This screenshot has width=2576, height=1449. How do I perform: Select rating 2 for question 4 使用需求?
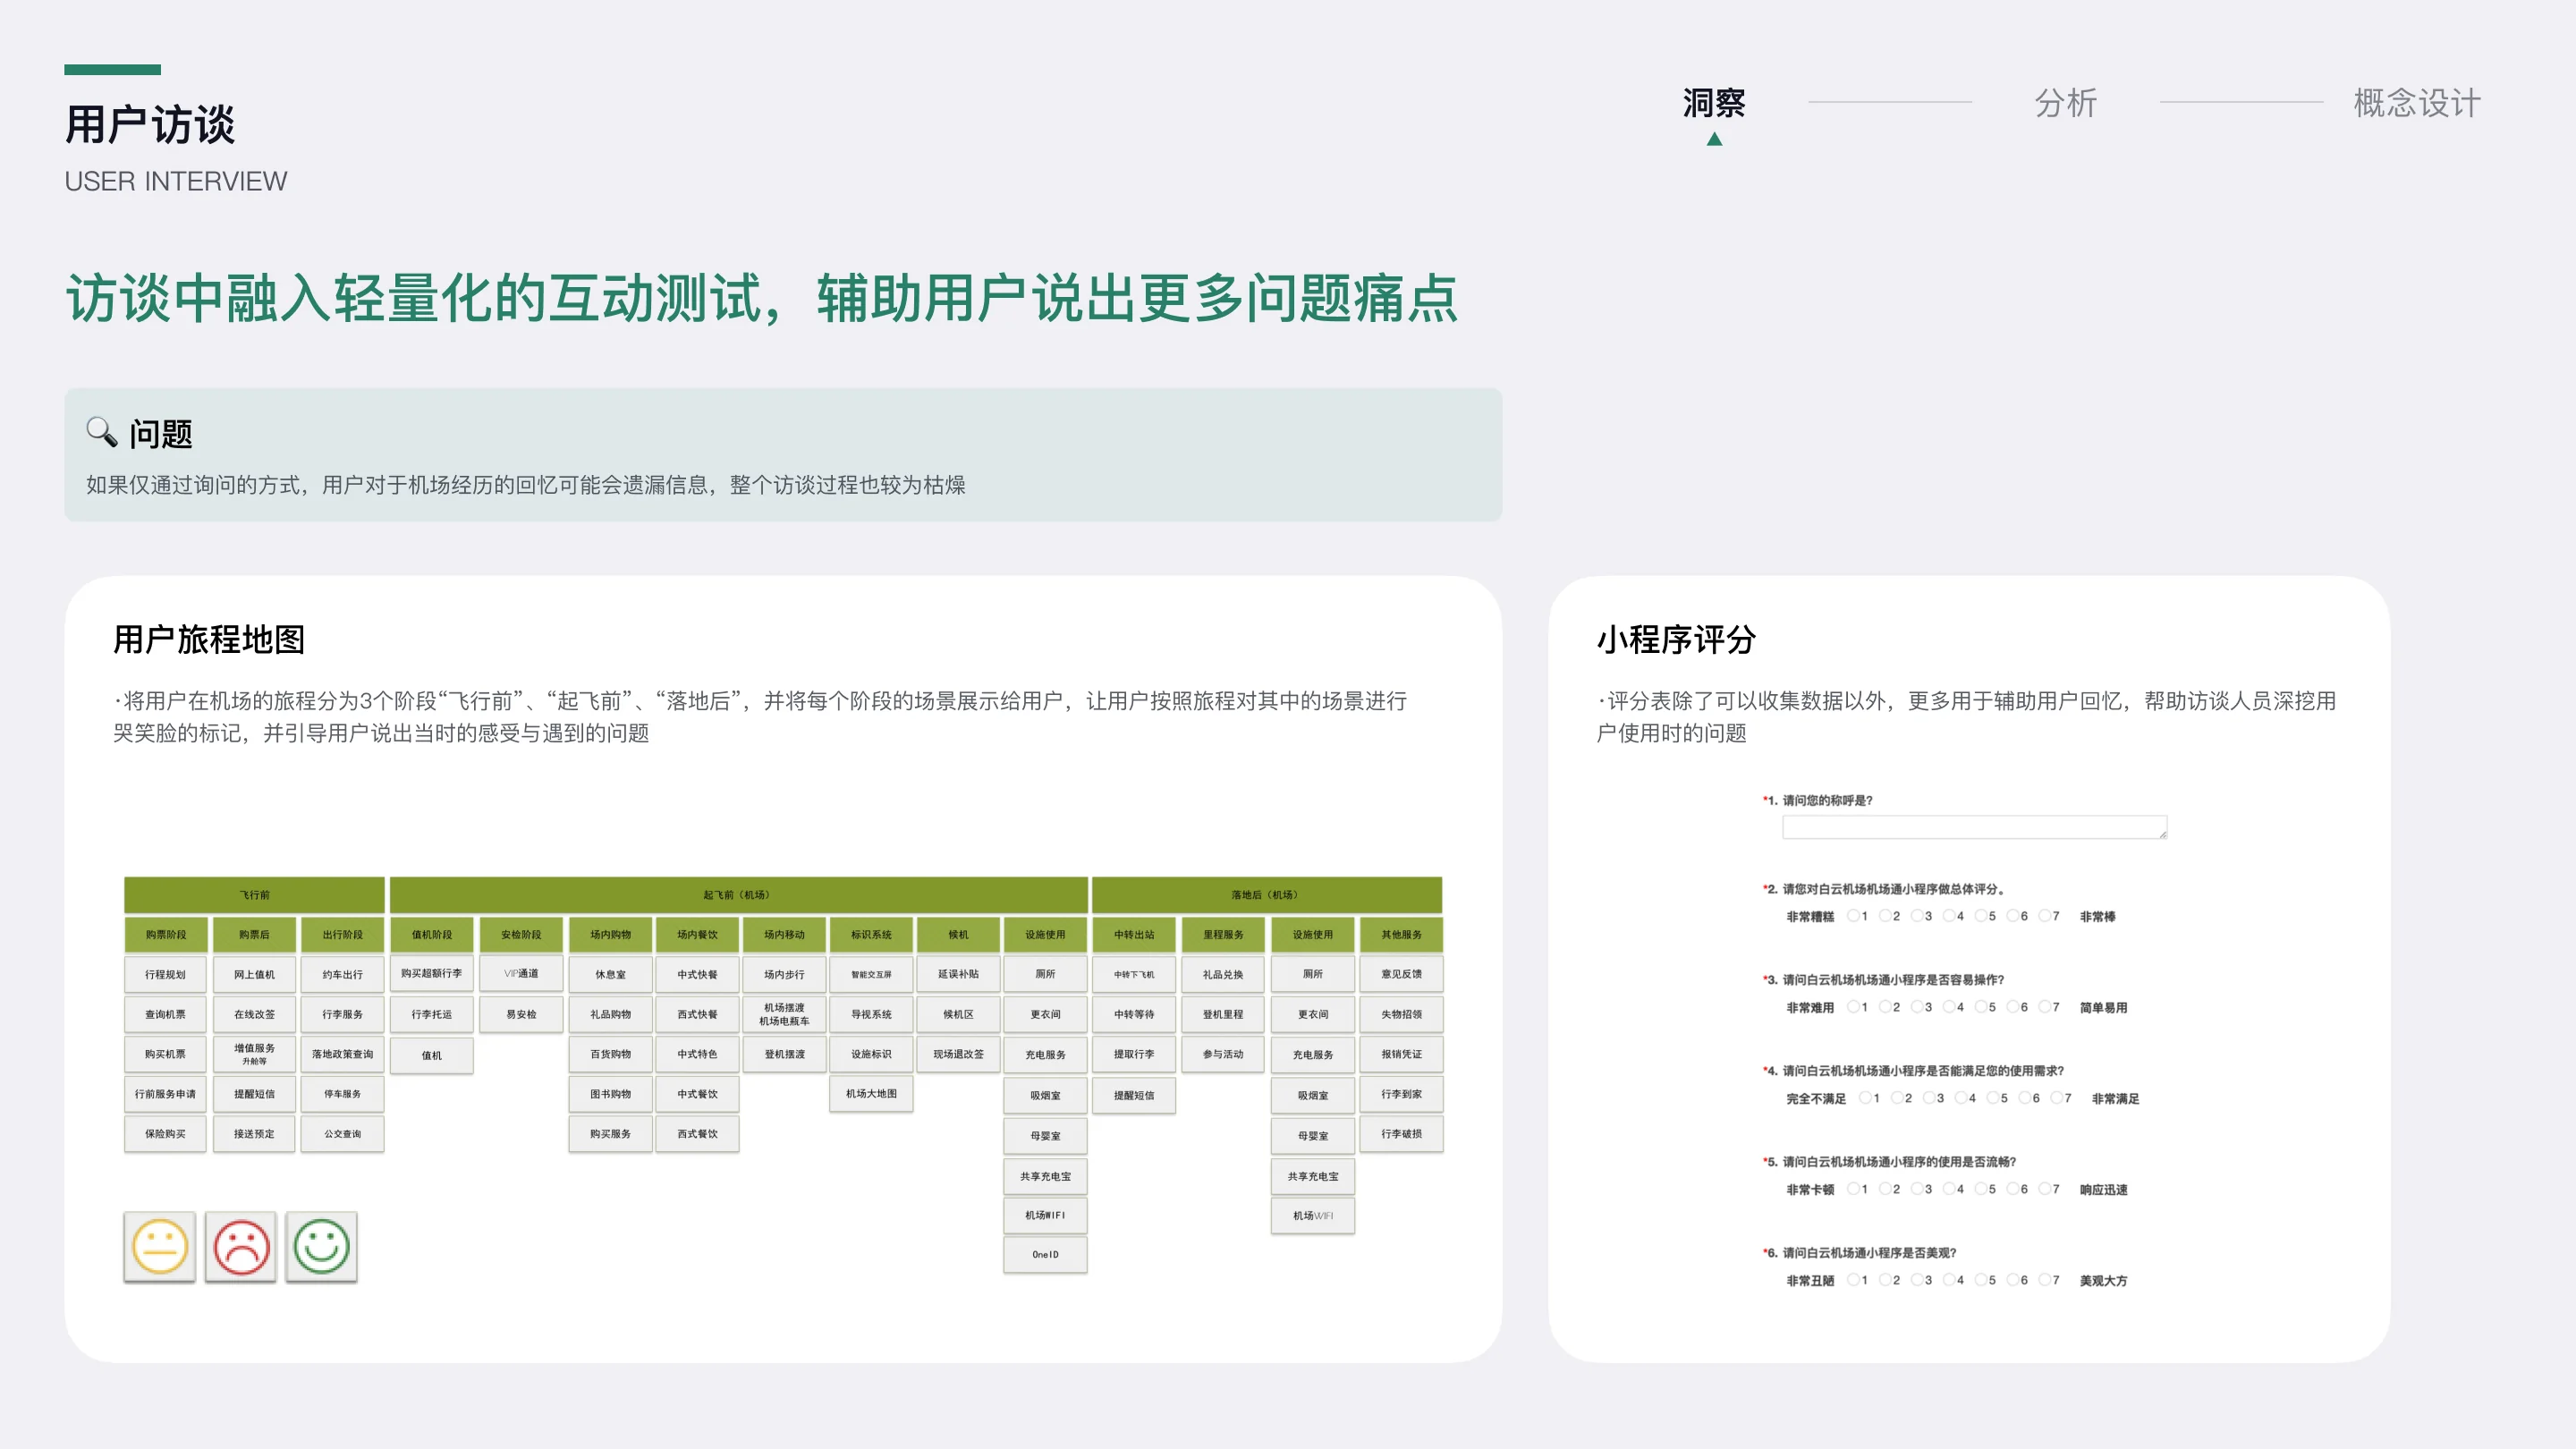pos(1897,1098)
